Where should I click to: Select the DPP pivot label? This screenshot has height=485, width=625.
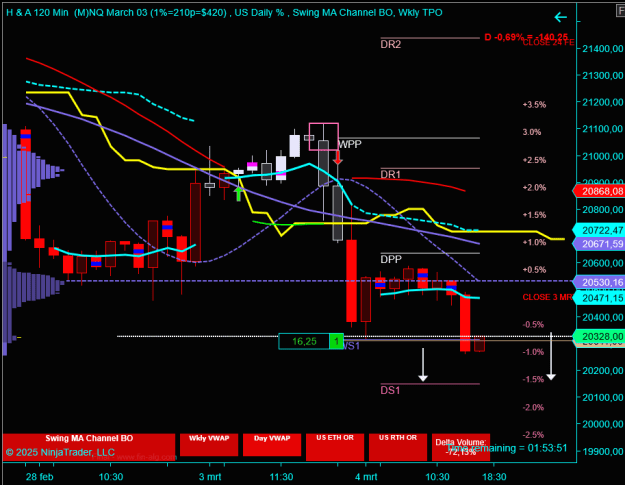click(x=391, y=259)
